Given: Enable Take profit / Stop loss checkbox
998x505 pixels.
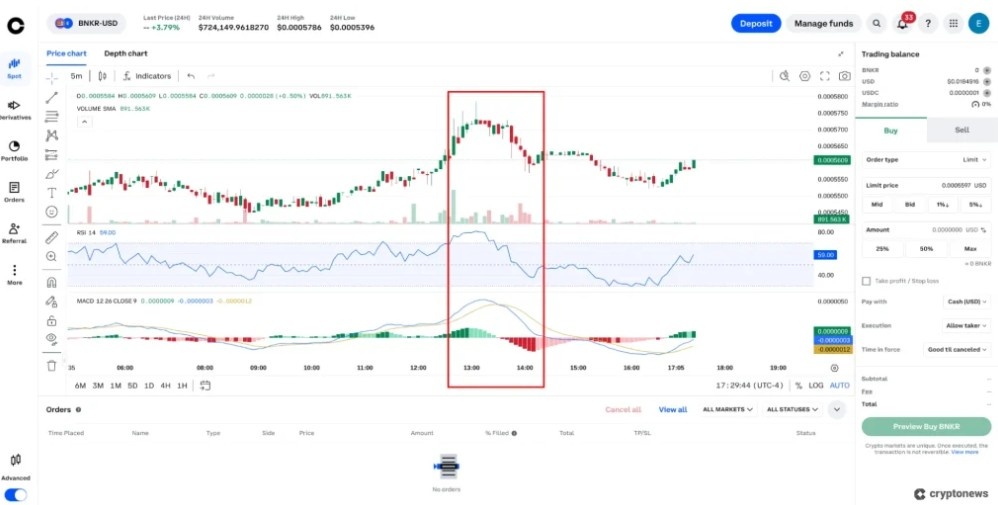Looking at the screenshot, I should coord(866,281).
